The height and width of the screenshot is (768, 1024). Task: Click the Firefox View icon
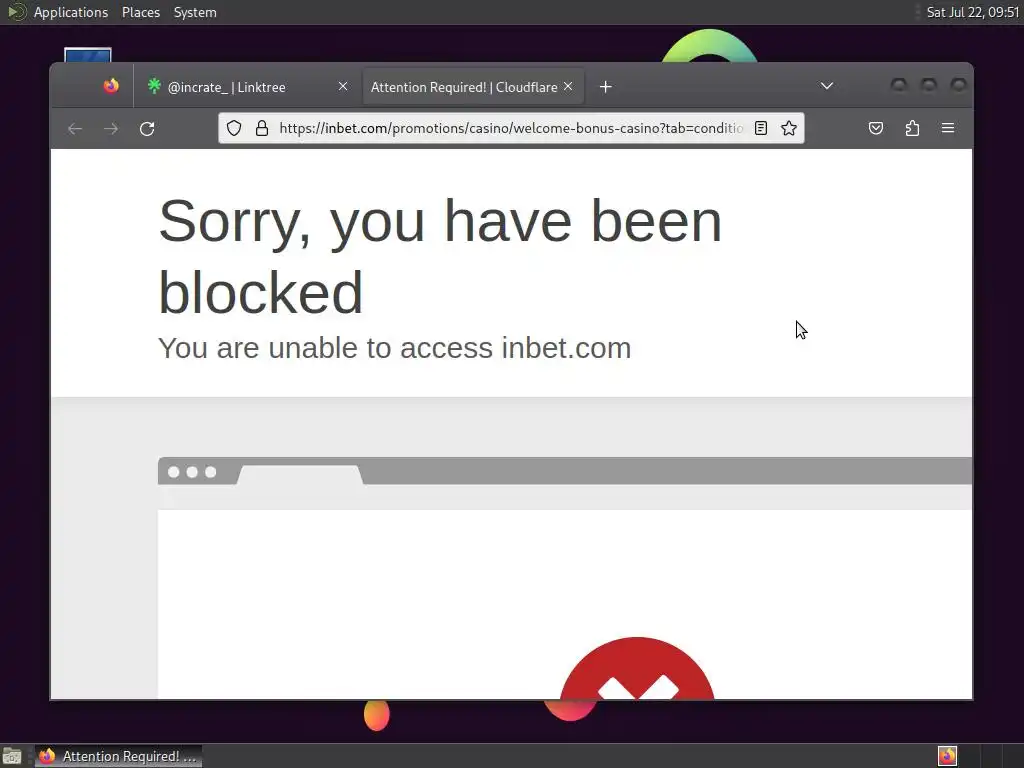point(111,86)
